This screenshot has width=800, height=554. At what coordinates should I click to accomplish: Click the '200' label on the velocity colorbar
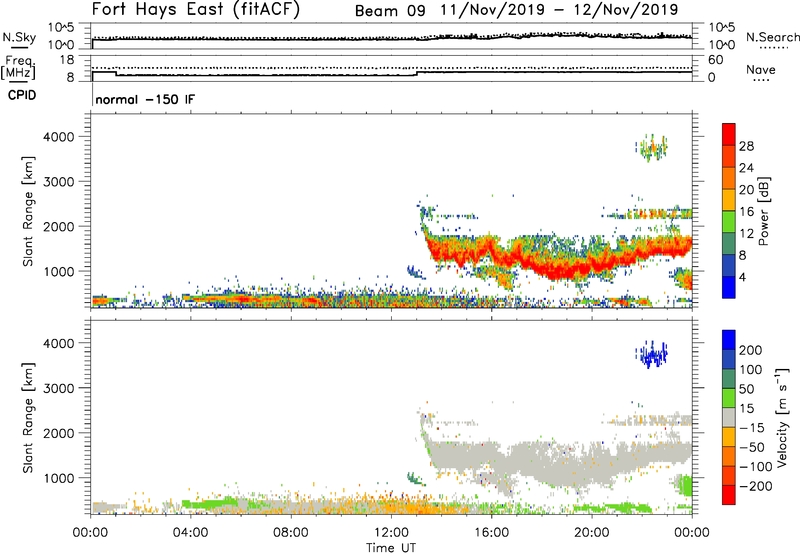pyautogui.click(x=751, y=350)
